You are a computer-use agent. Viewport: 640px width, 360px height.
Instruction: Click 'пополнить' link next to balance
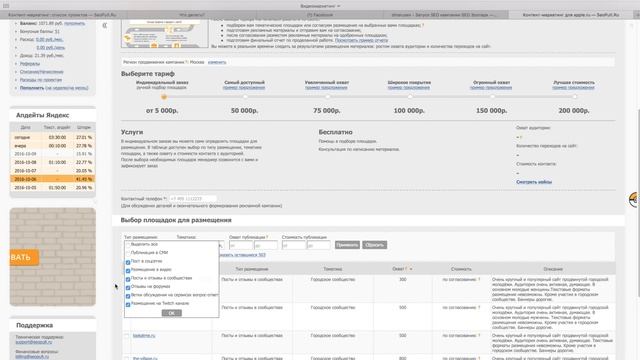[x=75, y=24]
